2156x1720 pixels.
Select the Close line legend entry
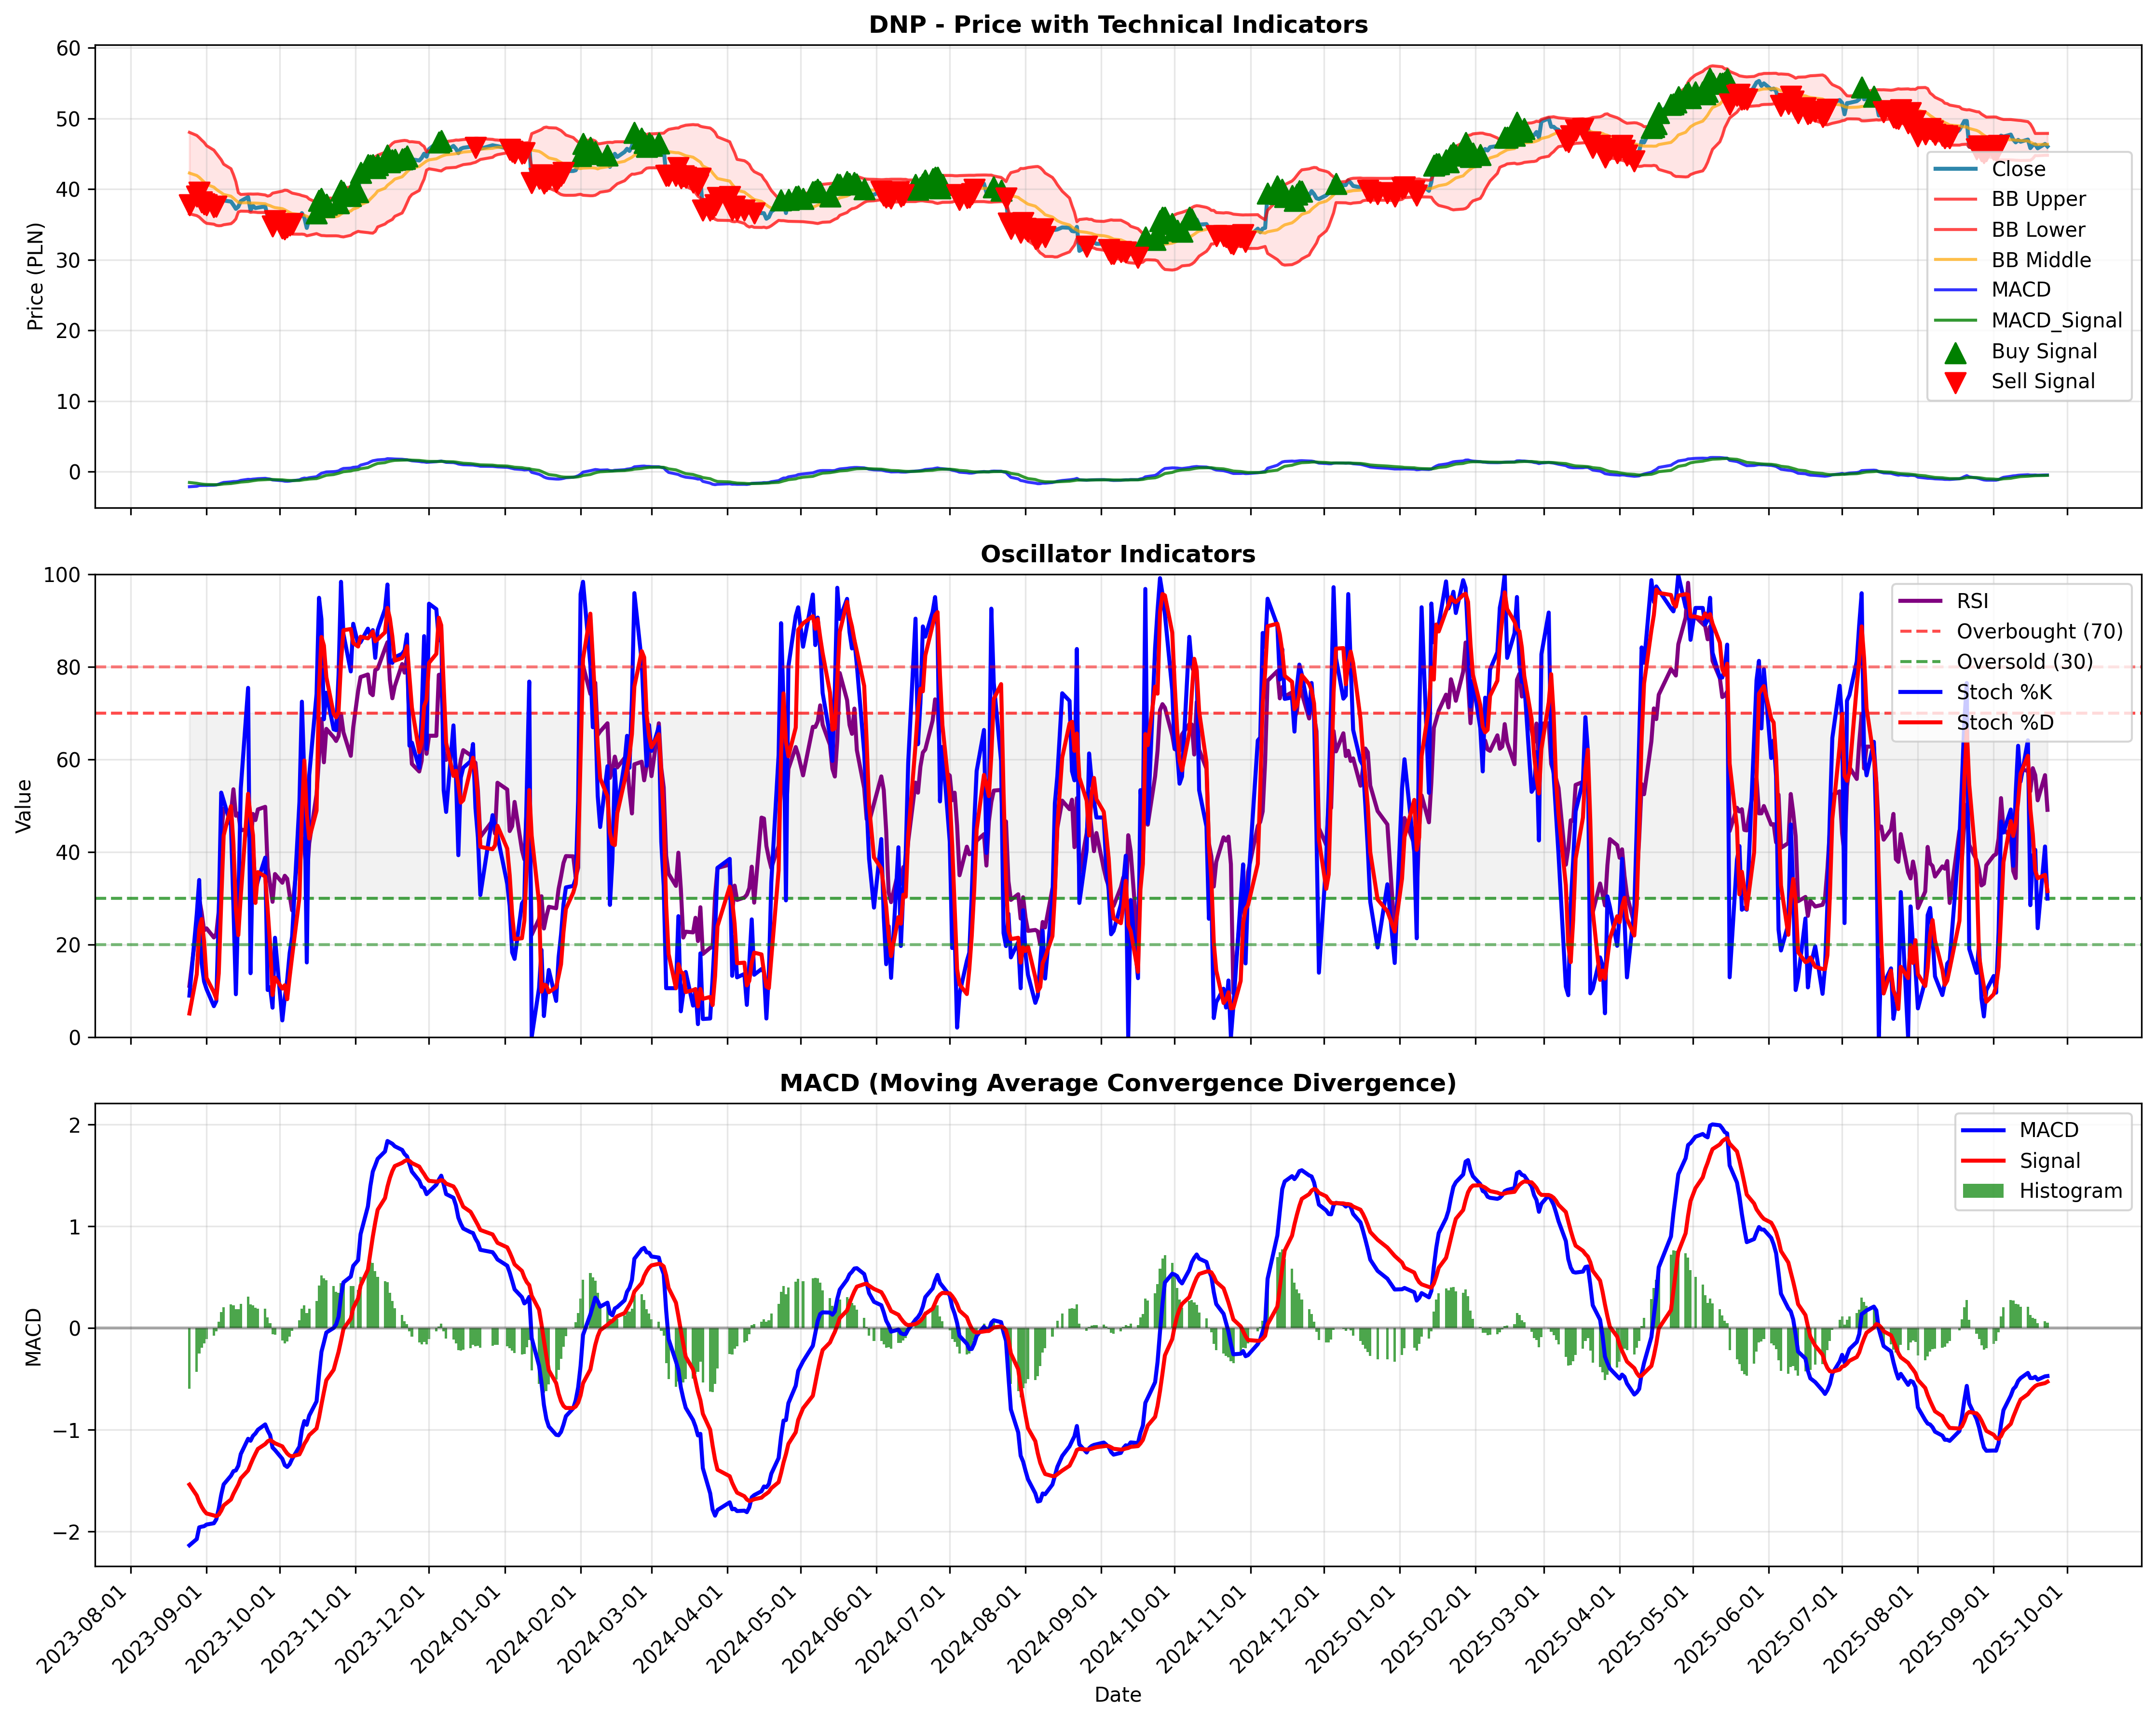pyautogui.click(x=2017, y=169)
